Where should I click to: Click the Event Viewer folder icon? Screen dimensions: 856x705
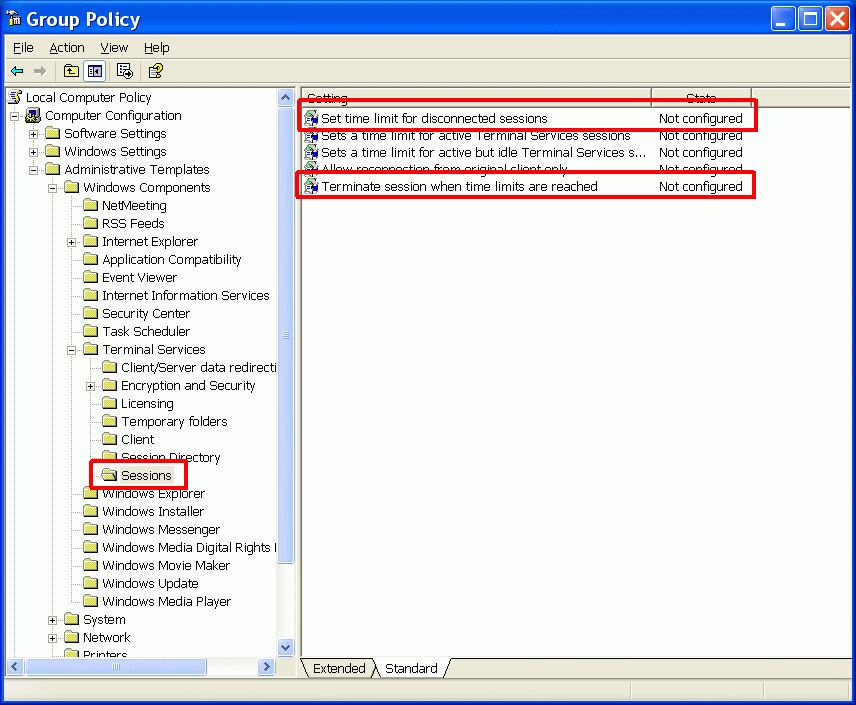pyautogui.click(x=91, y=277)
